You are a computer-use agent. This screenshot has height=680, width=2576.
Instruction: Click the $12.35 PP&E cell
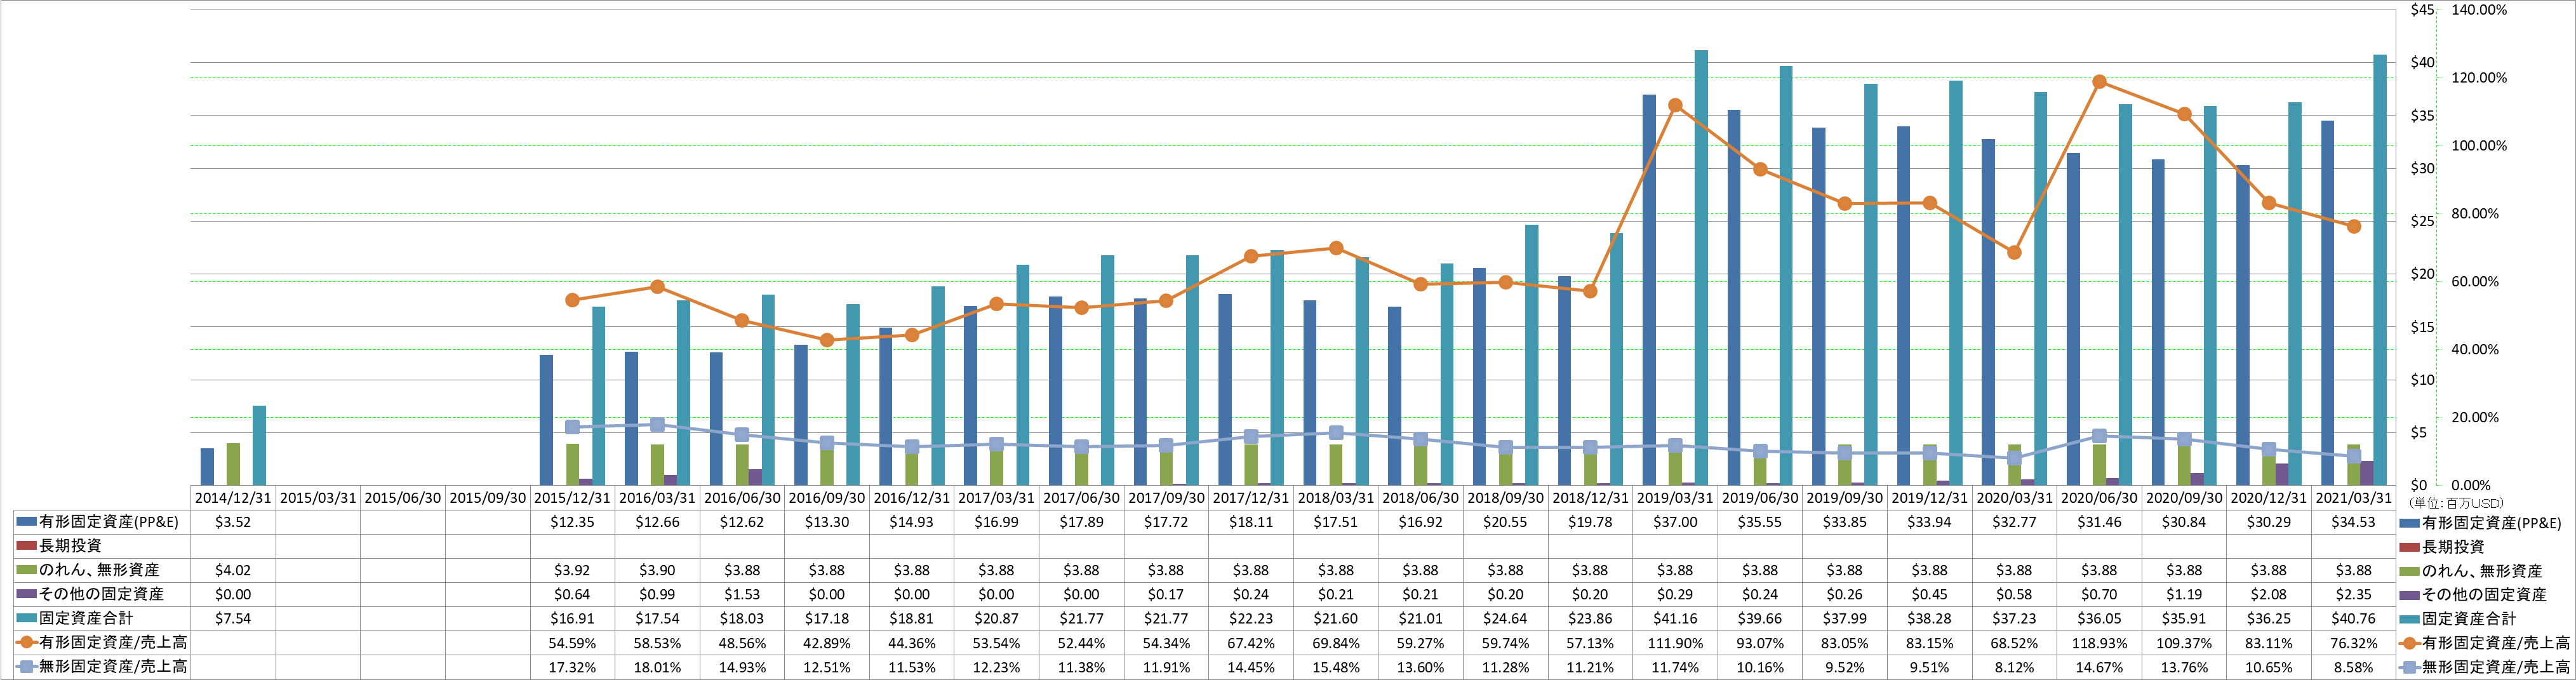click(x=572, y=521)
